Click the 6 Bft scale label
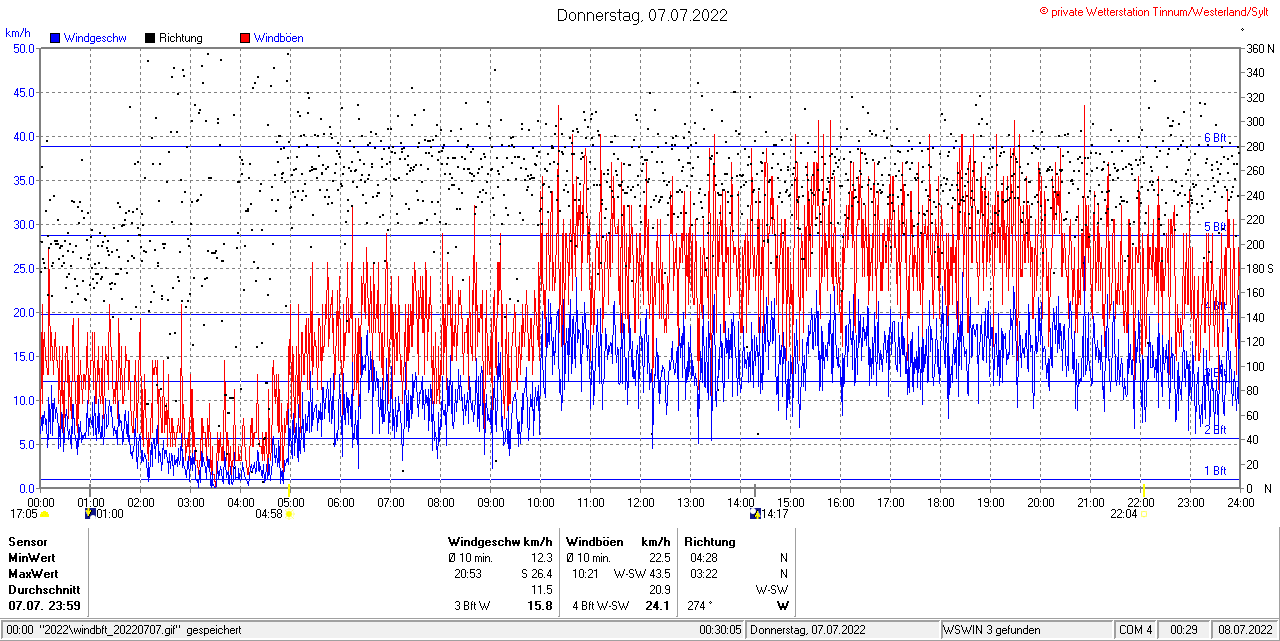 pos(1215,138)
